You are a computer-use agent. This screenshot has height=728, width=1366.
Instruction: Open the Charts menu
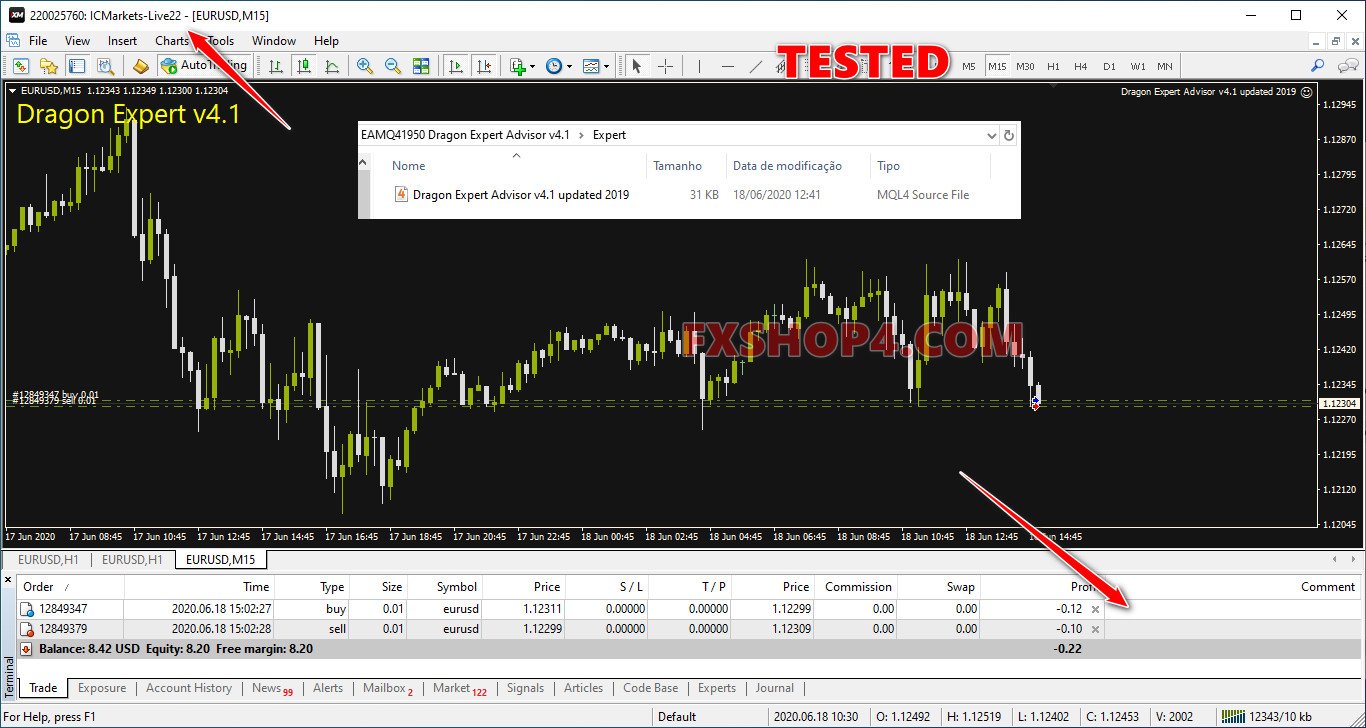171,41
